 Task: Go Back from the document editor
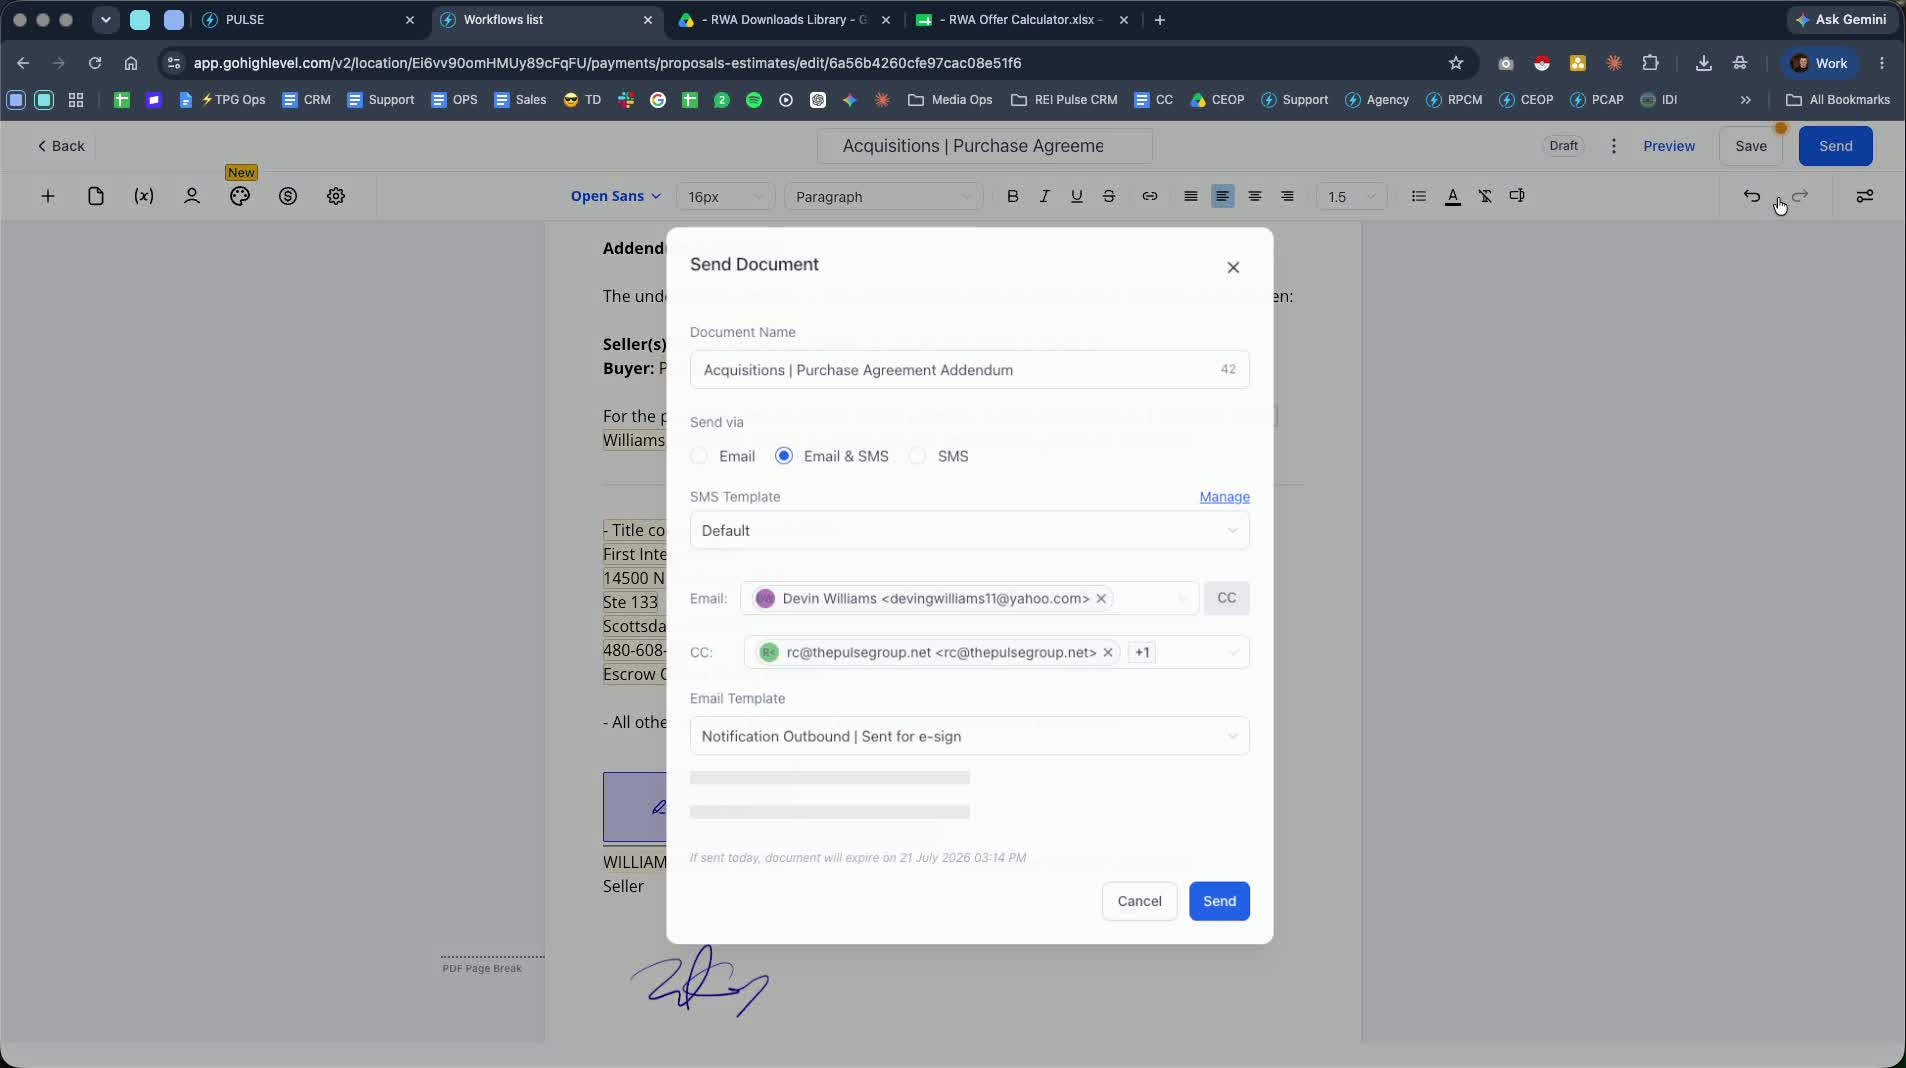pyautogui.click(x=61, y=146)
